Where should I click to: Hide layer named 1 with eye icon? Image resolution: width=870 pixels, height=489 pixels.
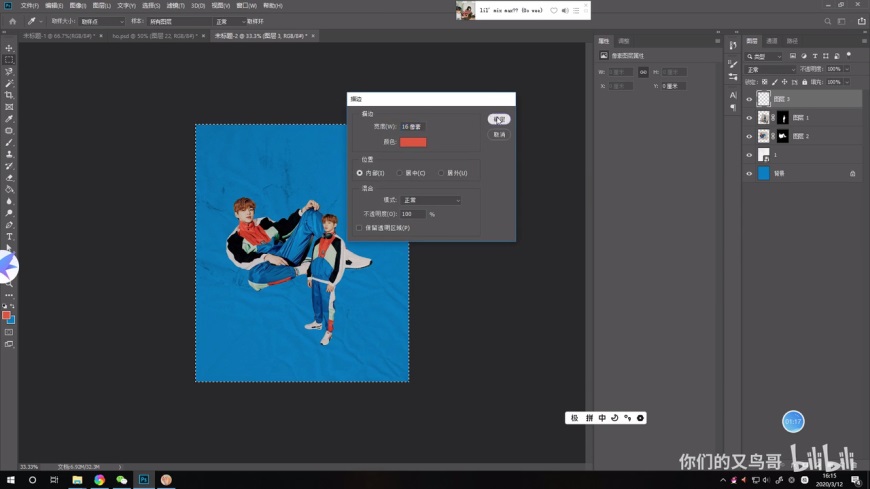coord(749,155)
